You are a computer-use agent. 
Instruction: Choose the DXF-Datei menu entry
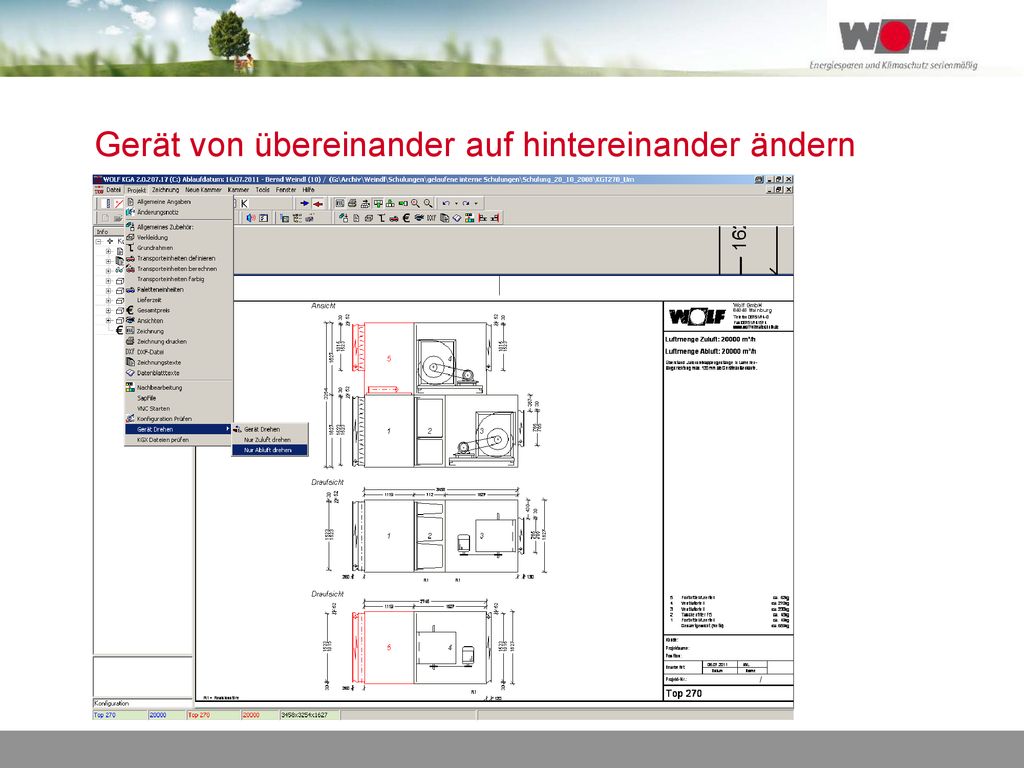pyautogui.click(x=178, y=352)
